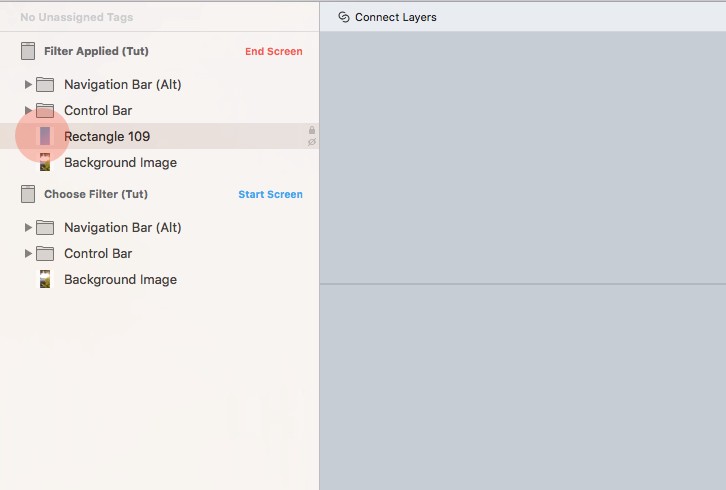Expand Navigation Bar (Alt) under Filter Applied
This screenshot has height=490, width=726.
pyautogui.click(x=28, y=85)
